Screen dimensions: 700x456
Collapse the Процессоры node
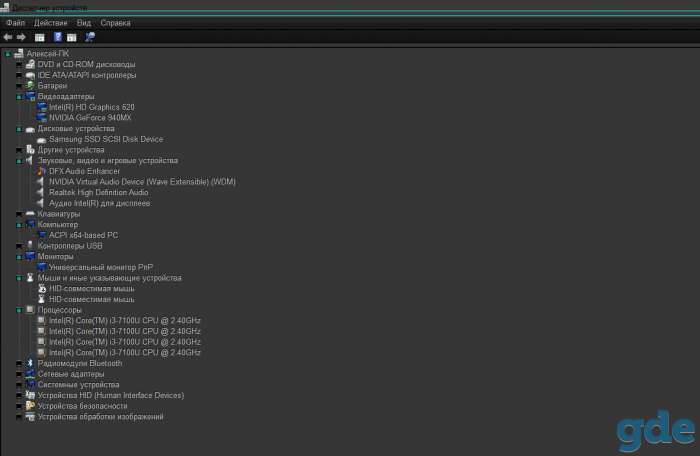[x=19, y=310]
